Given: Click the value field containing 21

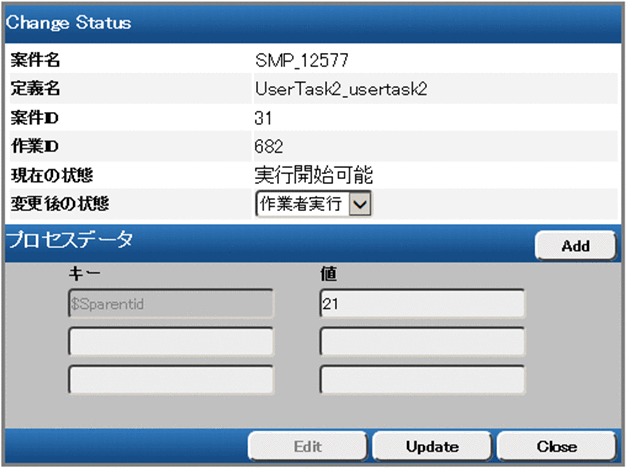Looking at the screenshot, I should click(x=422, y=304).
